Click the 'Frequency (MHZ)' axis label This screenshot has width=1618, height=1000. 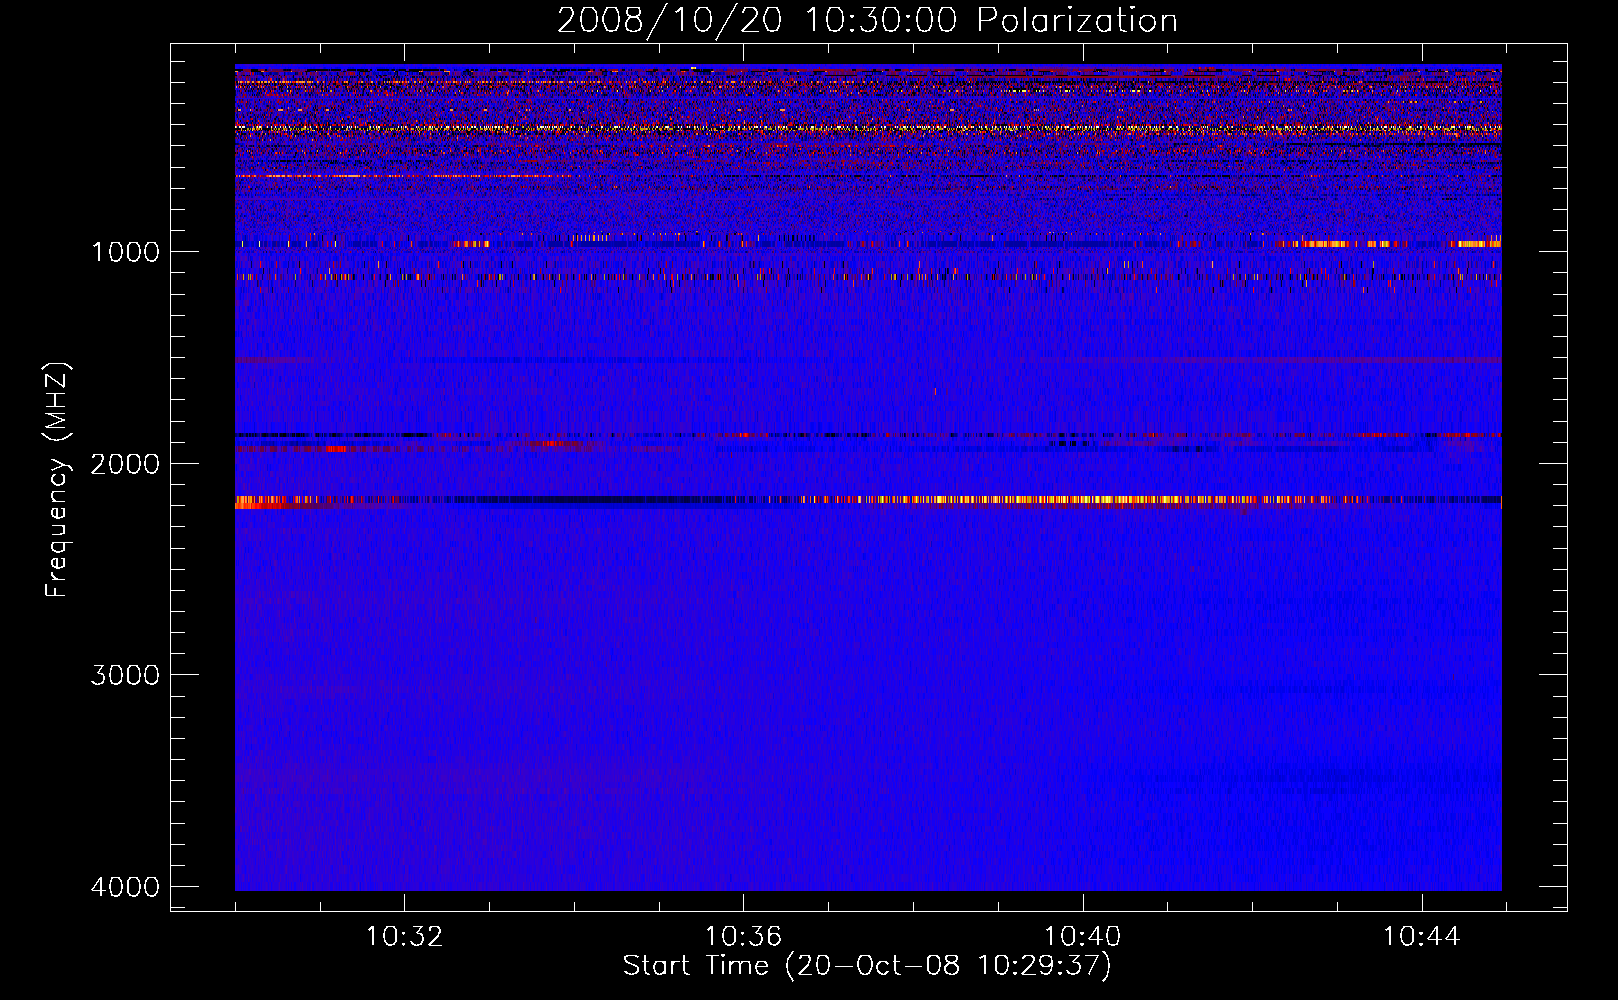pyautogui.click(x=58, y=480)
